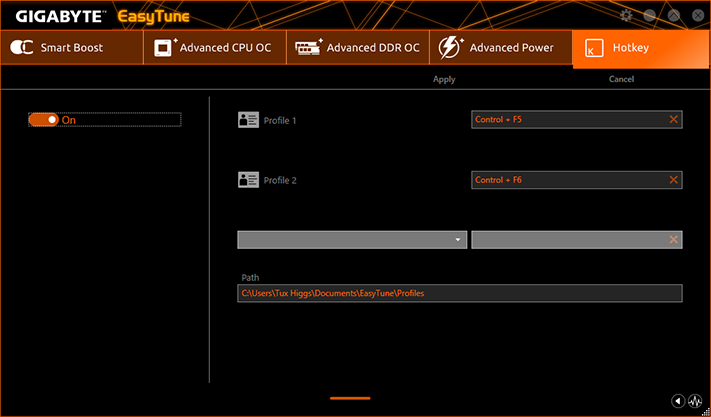Clear the Control + F6 hotkey
Viewport: 711px width, 417px height.
pos(673,180)
